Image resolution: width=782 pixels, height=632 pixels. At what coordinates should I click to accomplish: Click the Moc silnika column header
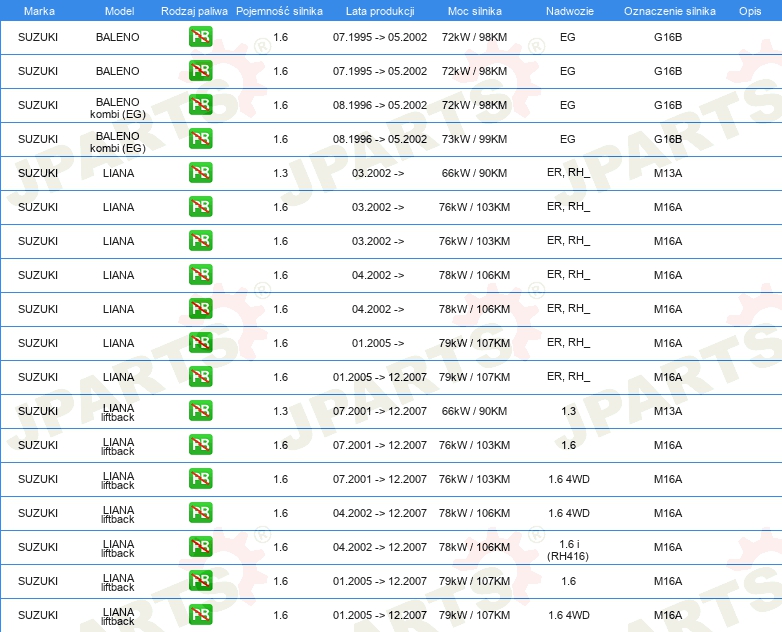pos(474,11)
